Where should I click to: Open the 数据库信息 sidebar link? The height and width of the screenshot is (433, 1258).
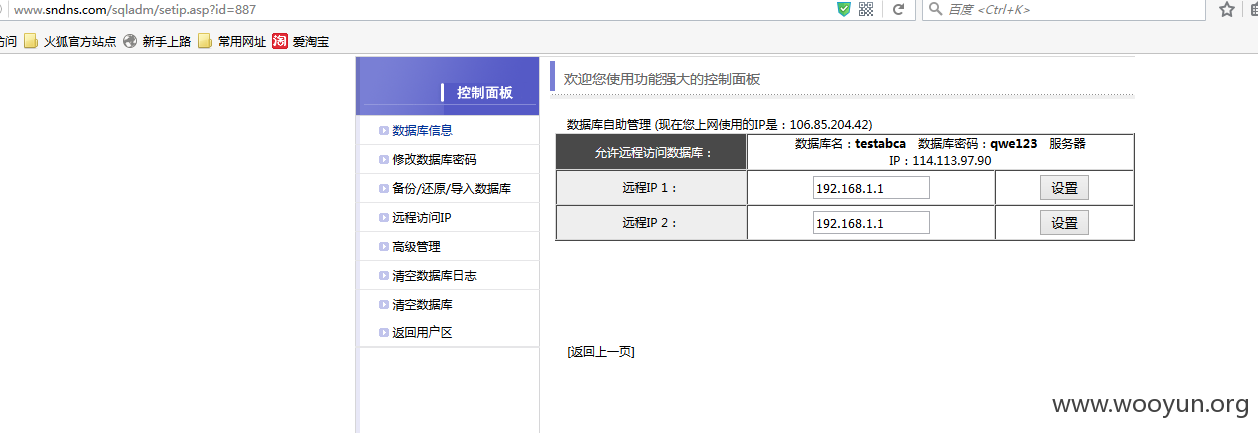click(422, 130)
